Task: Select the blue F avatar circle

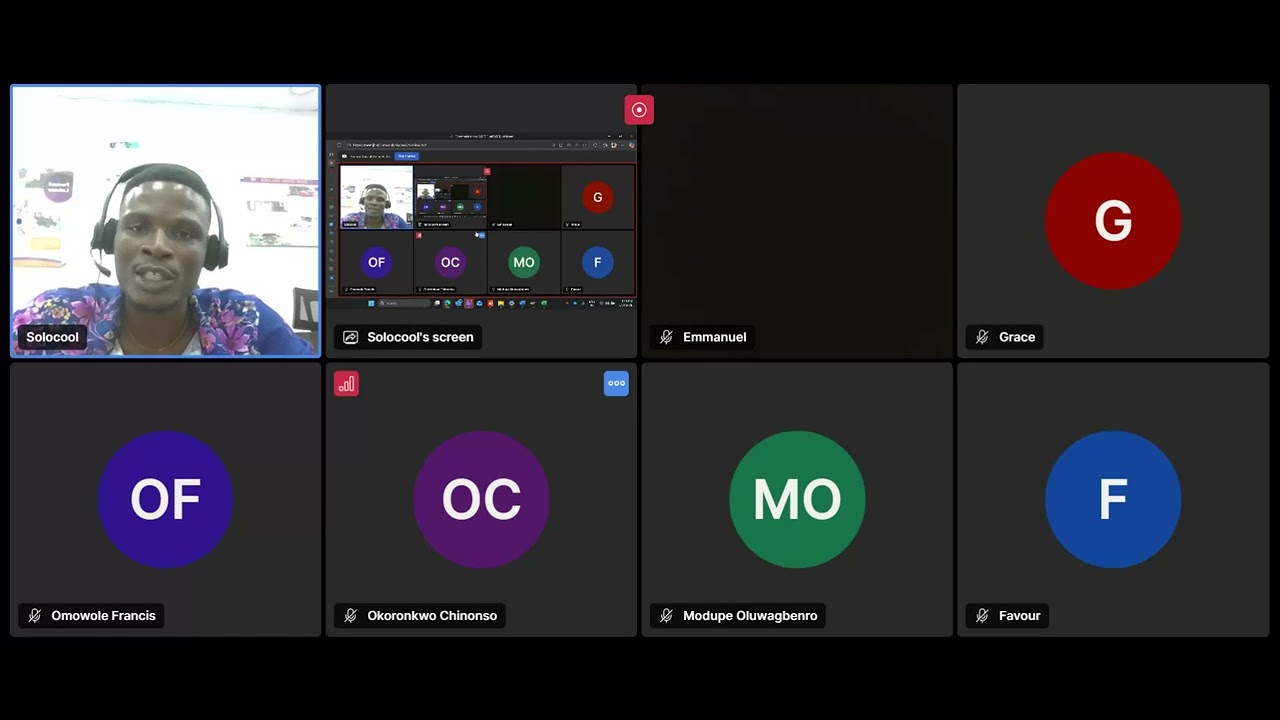Action: tap(1113, 499)
